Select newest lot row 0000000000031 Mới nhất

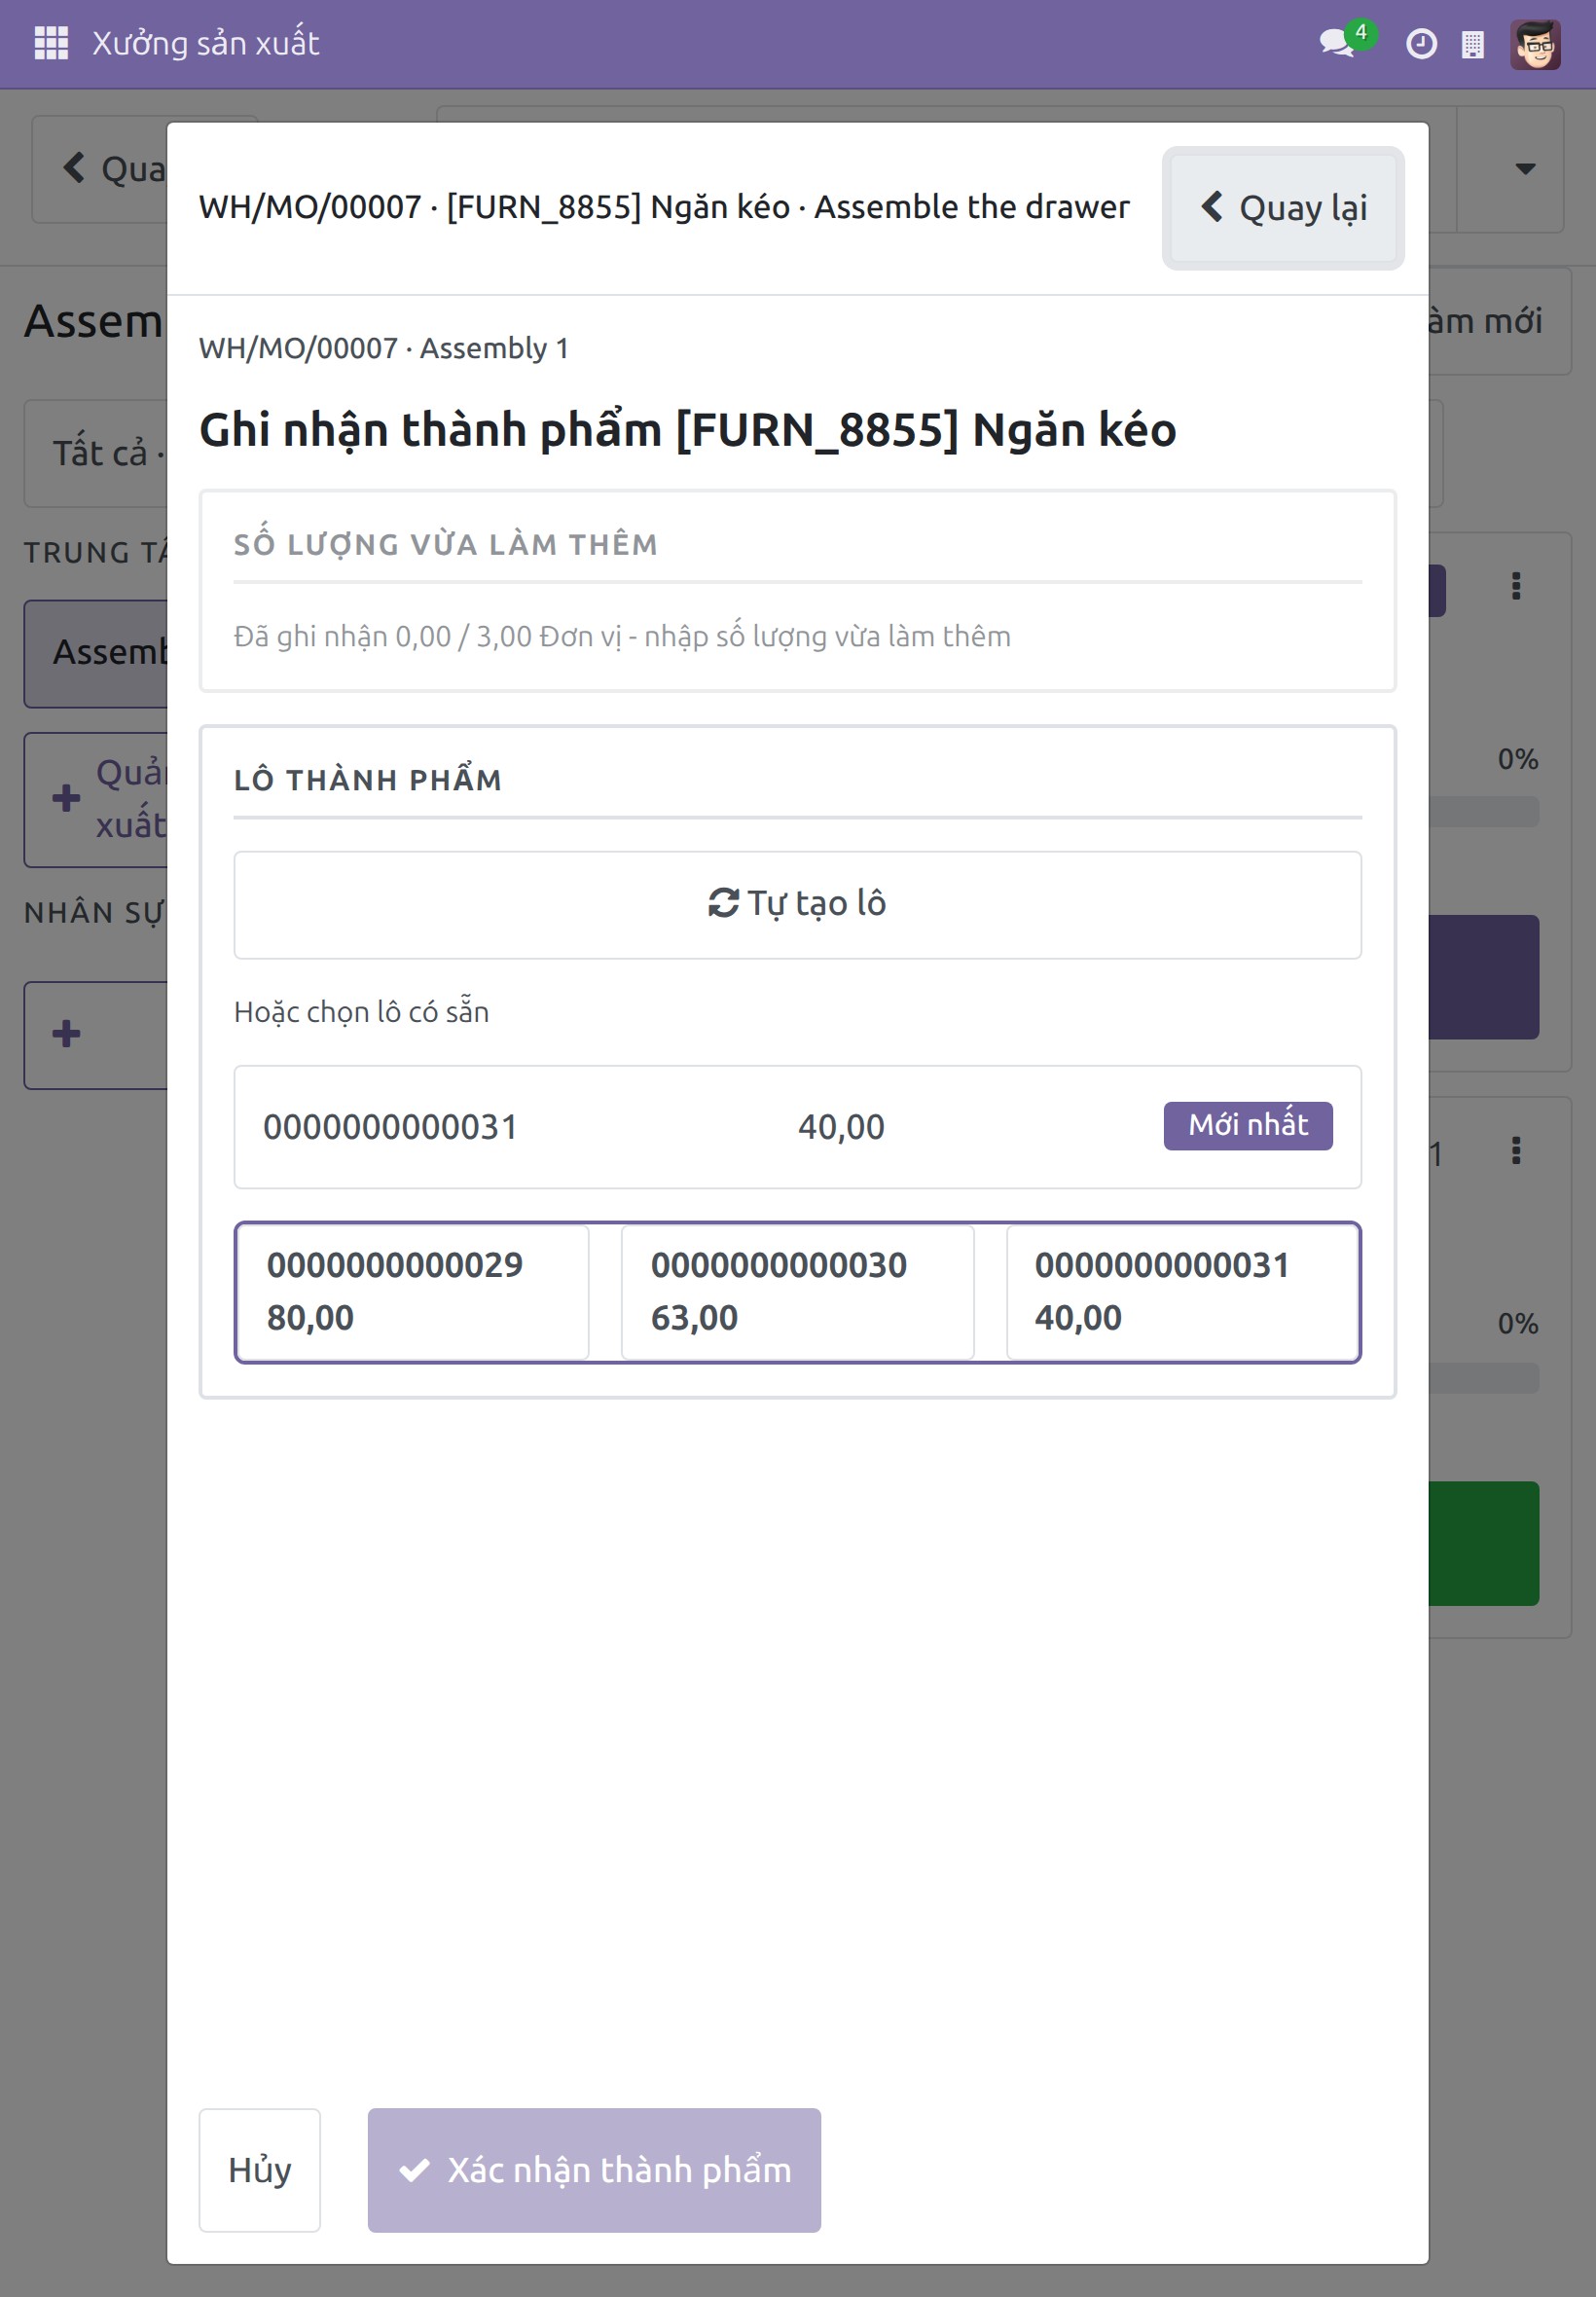[x=797, y=1127]
